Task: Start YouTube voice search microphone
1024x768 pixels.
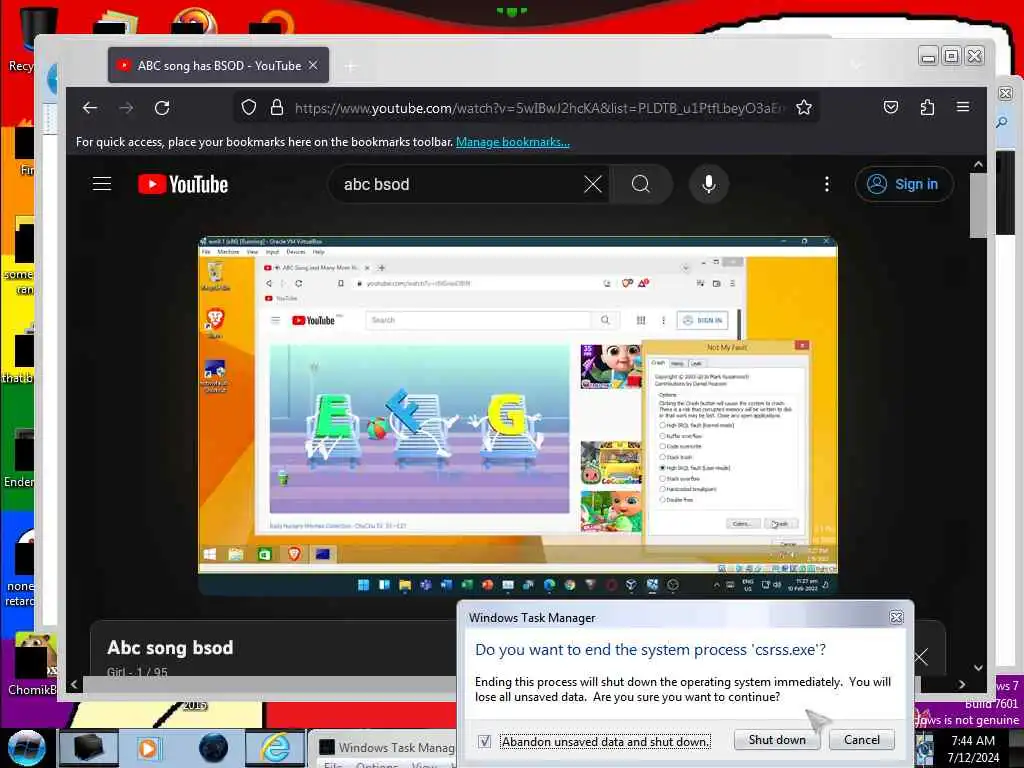Action: coord(709,184)
